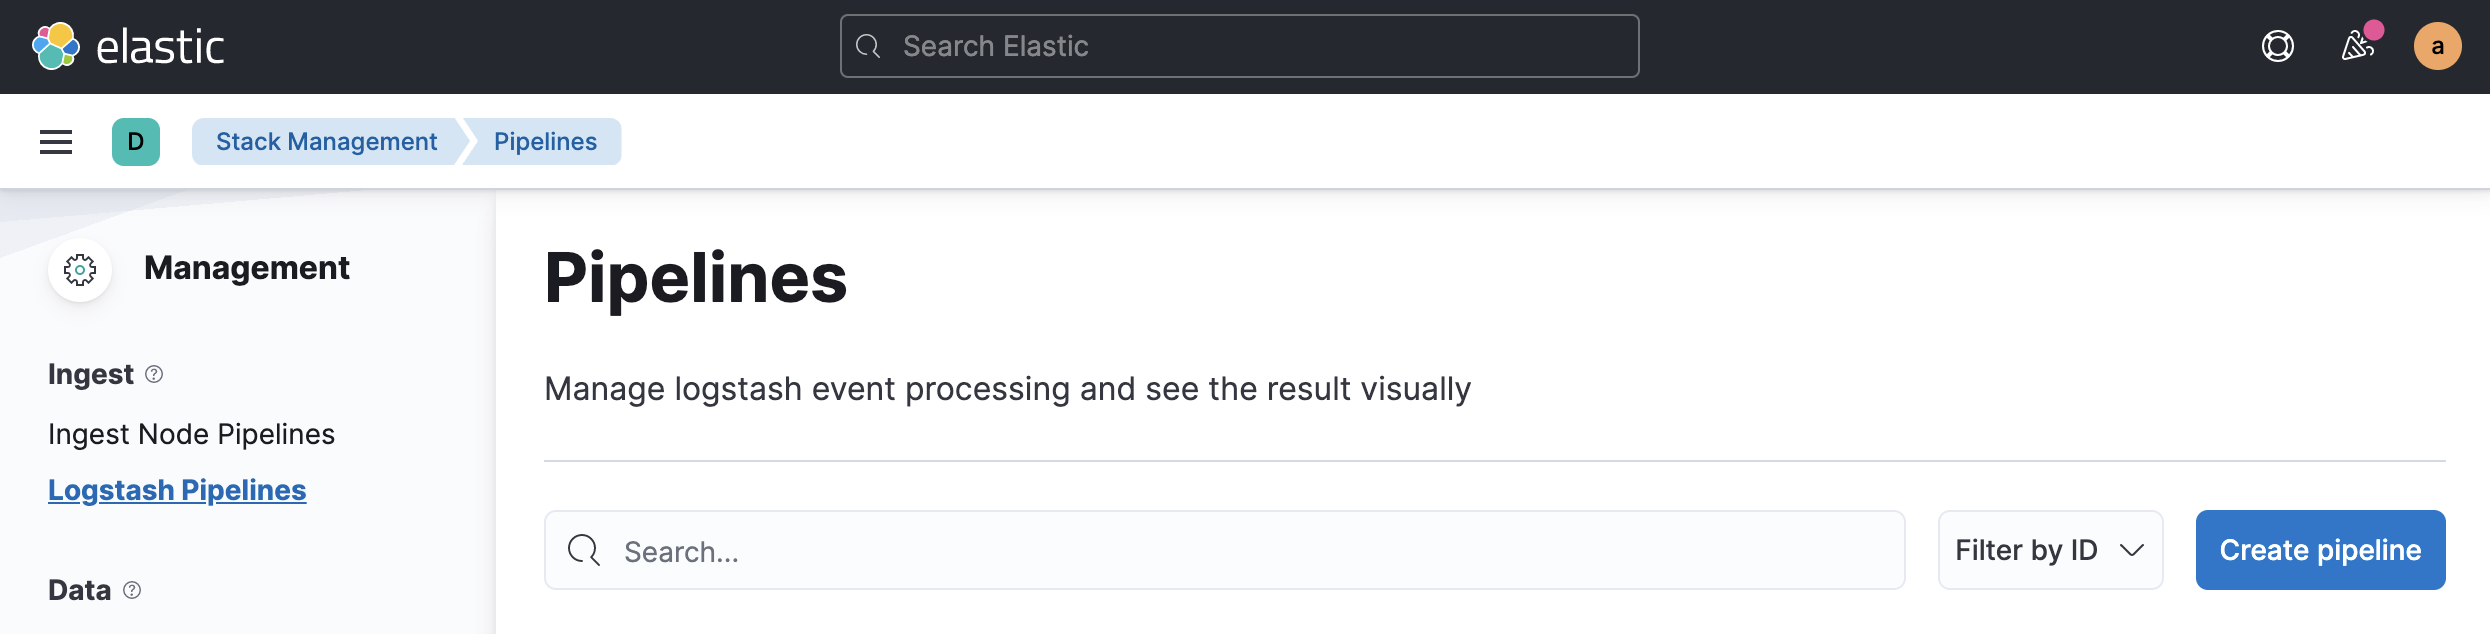Viewport: 2490px width, 634px height.
Task: Focus the pipelines Search field
Action: 1224,550
